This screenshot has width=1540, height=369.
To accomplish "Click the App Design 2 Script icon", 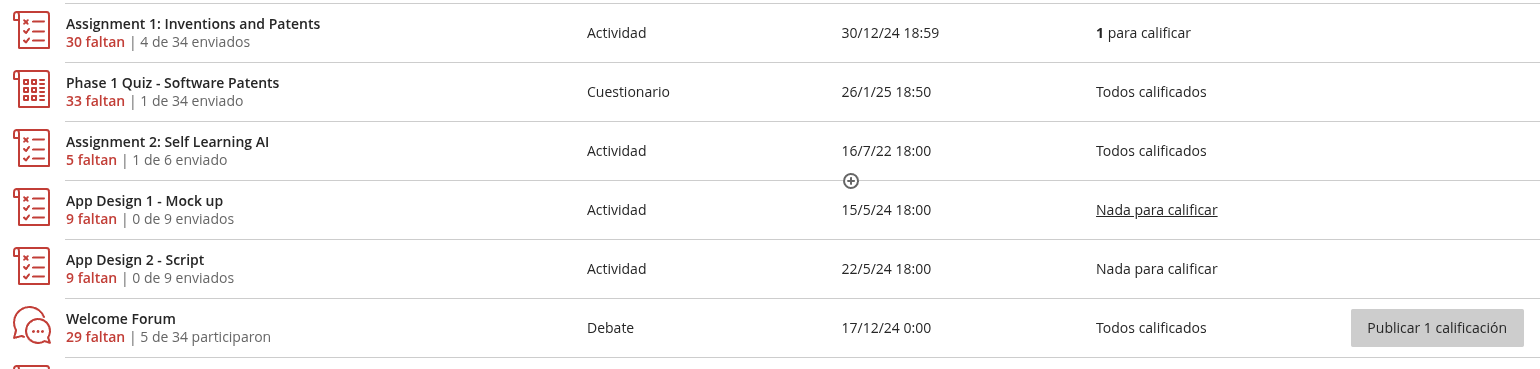I will (x=32, y=266).
